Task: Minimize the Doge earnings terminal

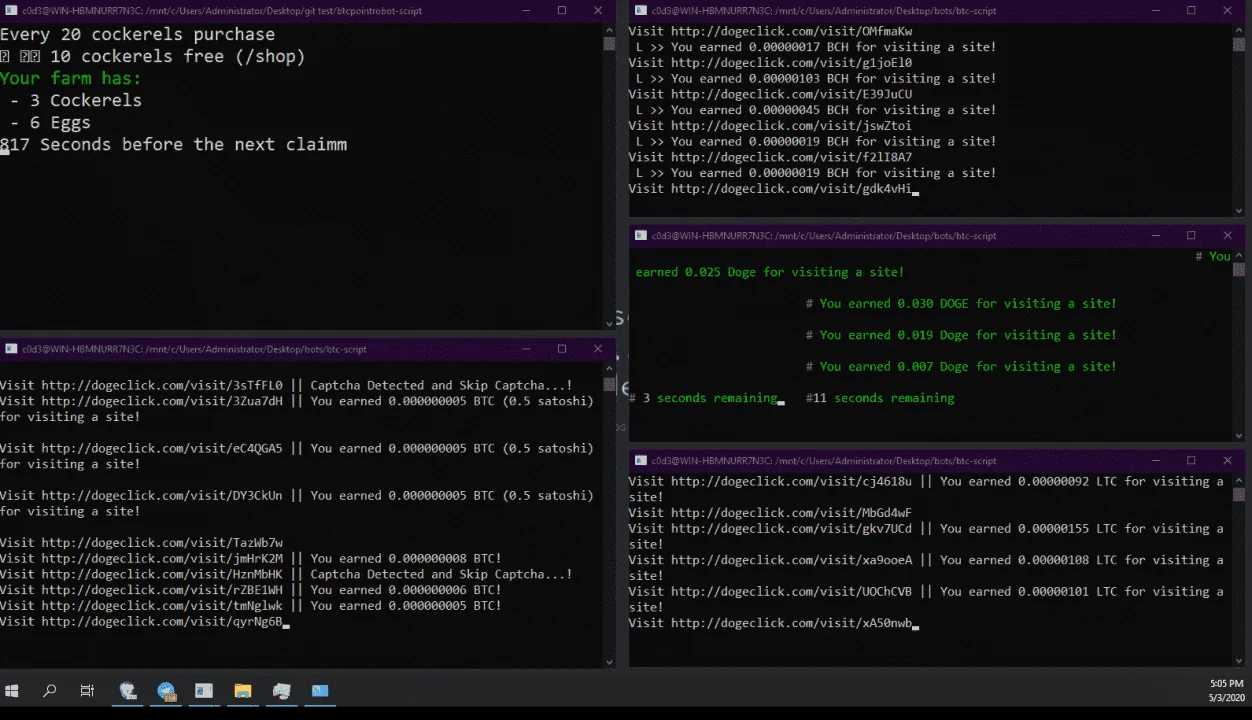Action: [1156, 236]
